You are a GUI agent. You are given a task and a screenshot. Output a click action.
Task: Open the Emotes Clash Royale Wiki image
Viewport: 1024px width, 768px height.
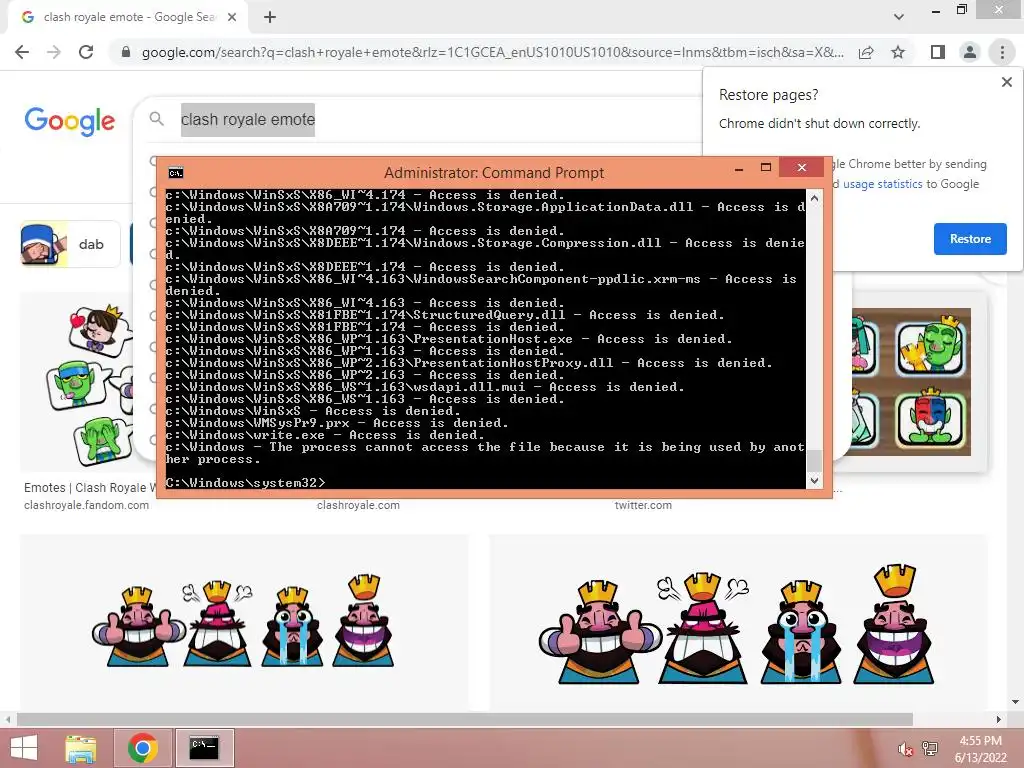point(88,381)
